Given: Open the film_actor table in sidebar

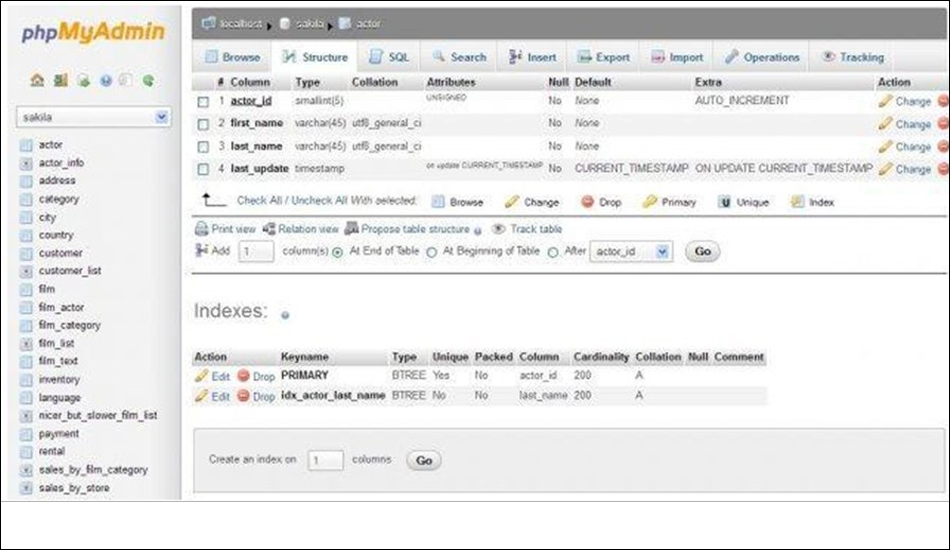Looking at the screenshot, I should 61,307.
